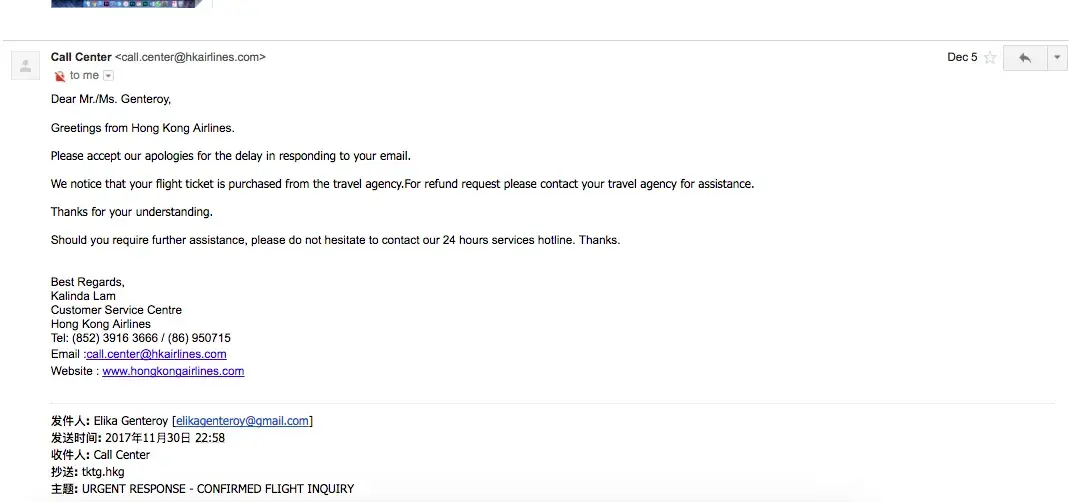1070x502 pixels.
Task: Click the bold sender name Call Center
Action: click(x=81, y=57)
